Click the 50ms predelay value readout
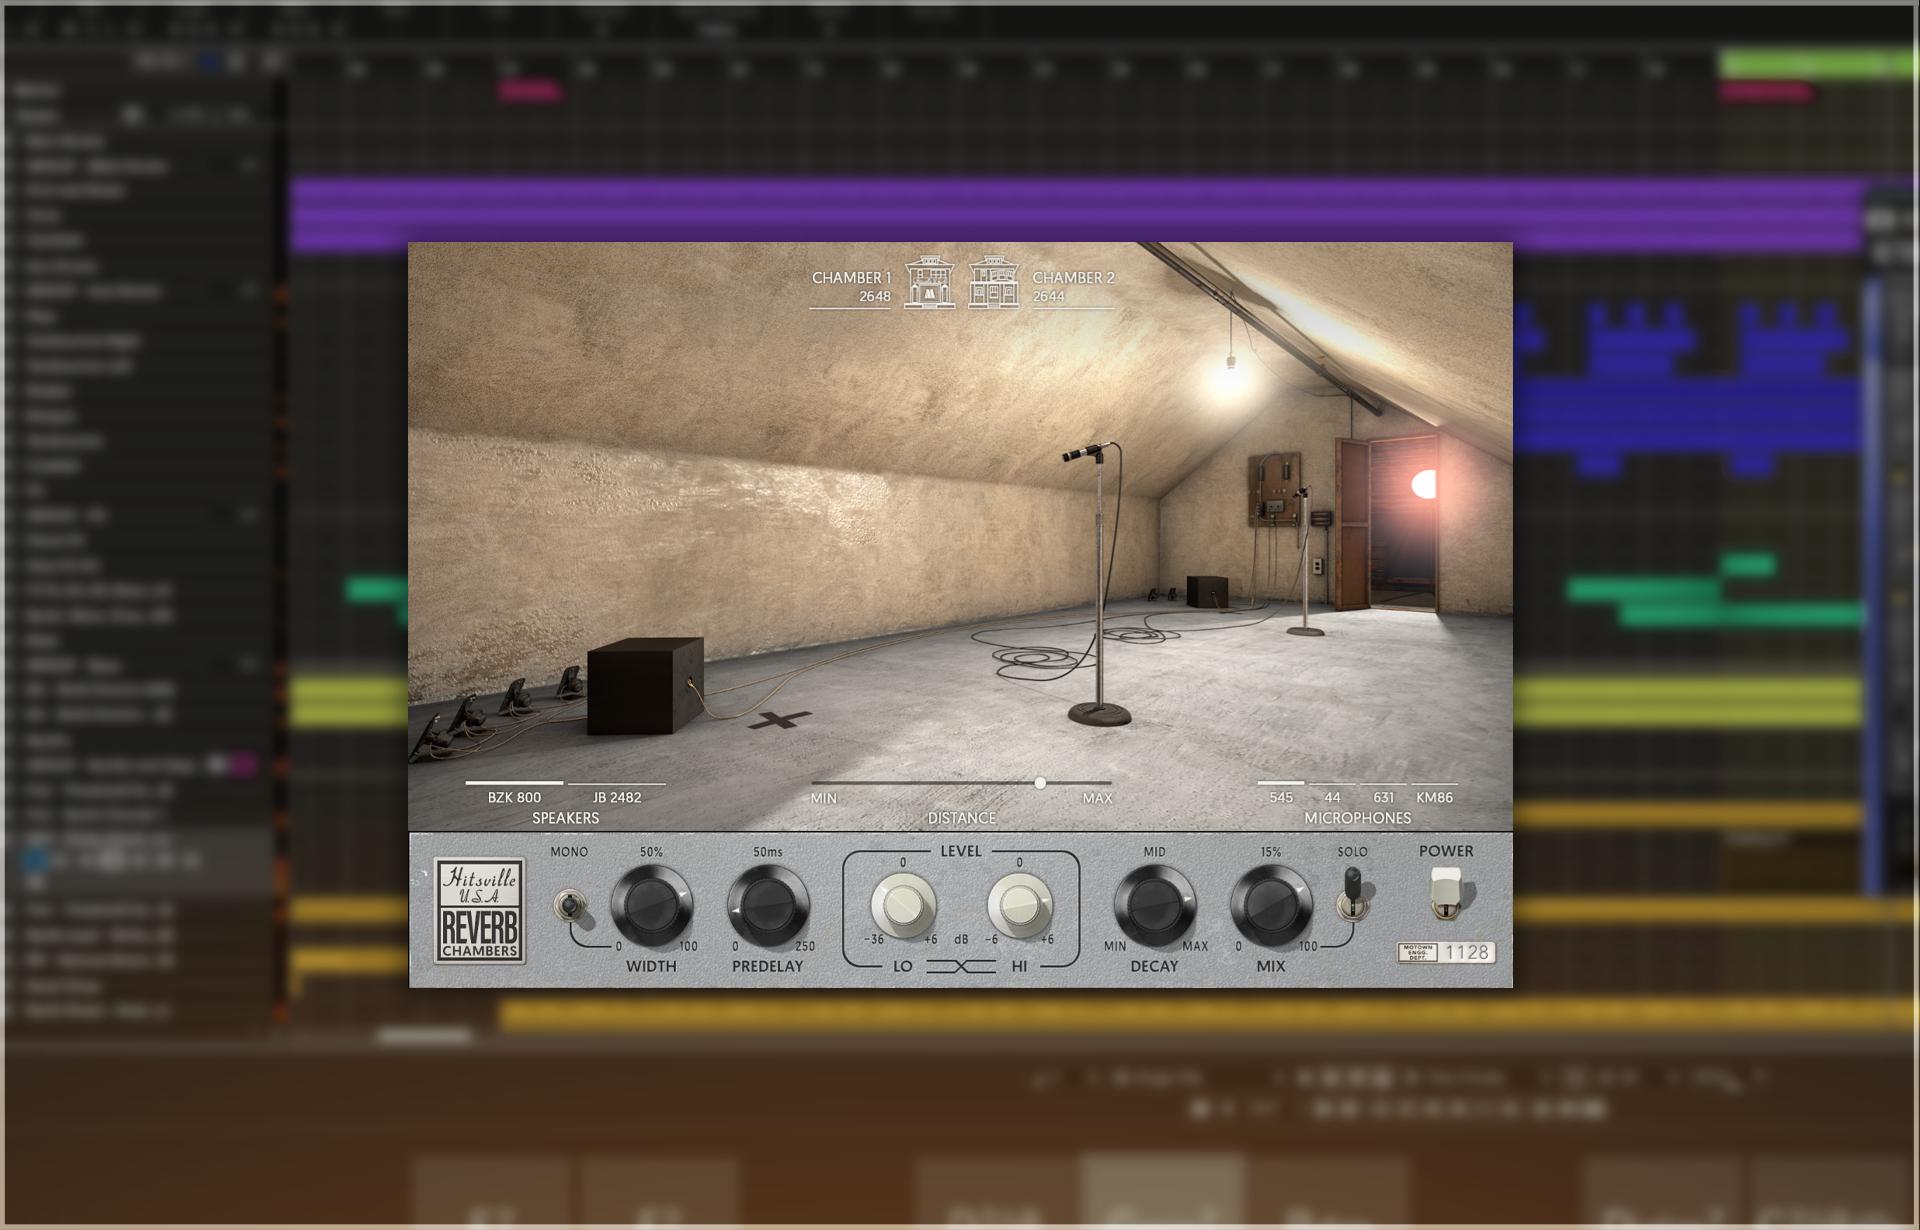The height and width of the screenshot is (1230, 1920). 768,852
